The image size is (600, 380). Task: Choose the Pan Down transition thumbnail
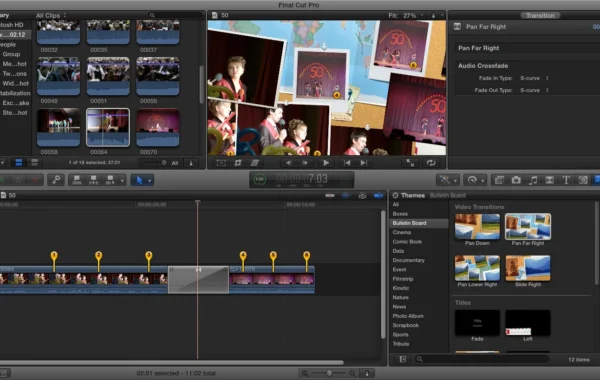pos(477,227)
